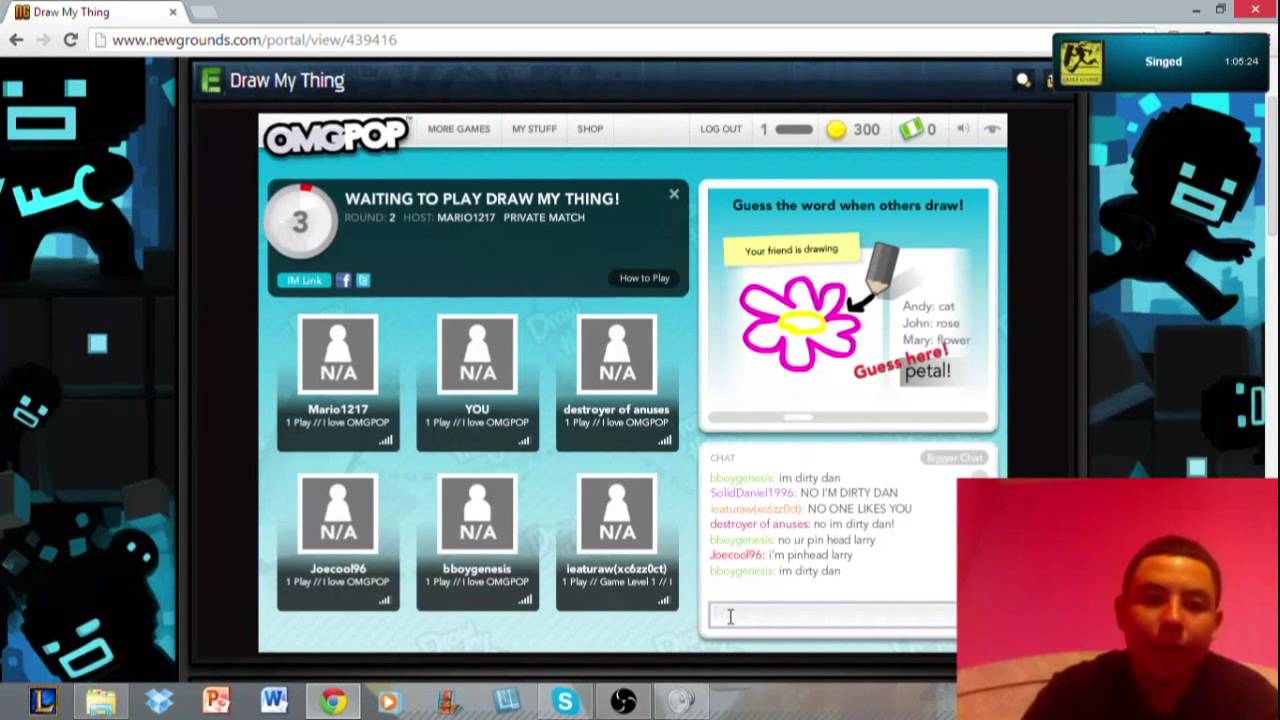The image size is (1280, 720).
Task: Mute the game sound via speaker icon
Action: tap(963, 129)
